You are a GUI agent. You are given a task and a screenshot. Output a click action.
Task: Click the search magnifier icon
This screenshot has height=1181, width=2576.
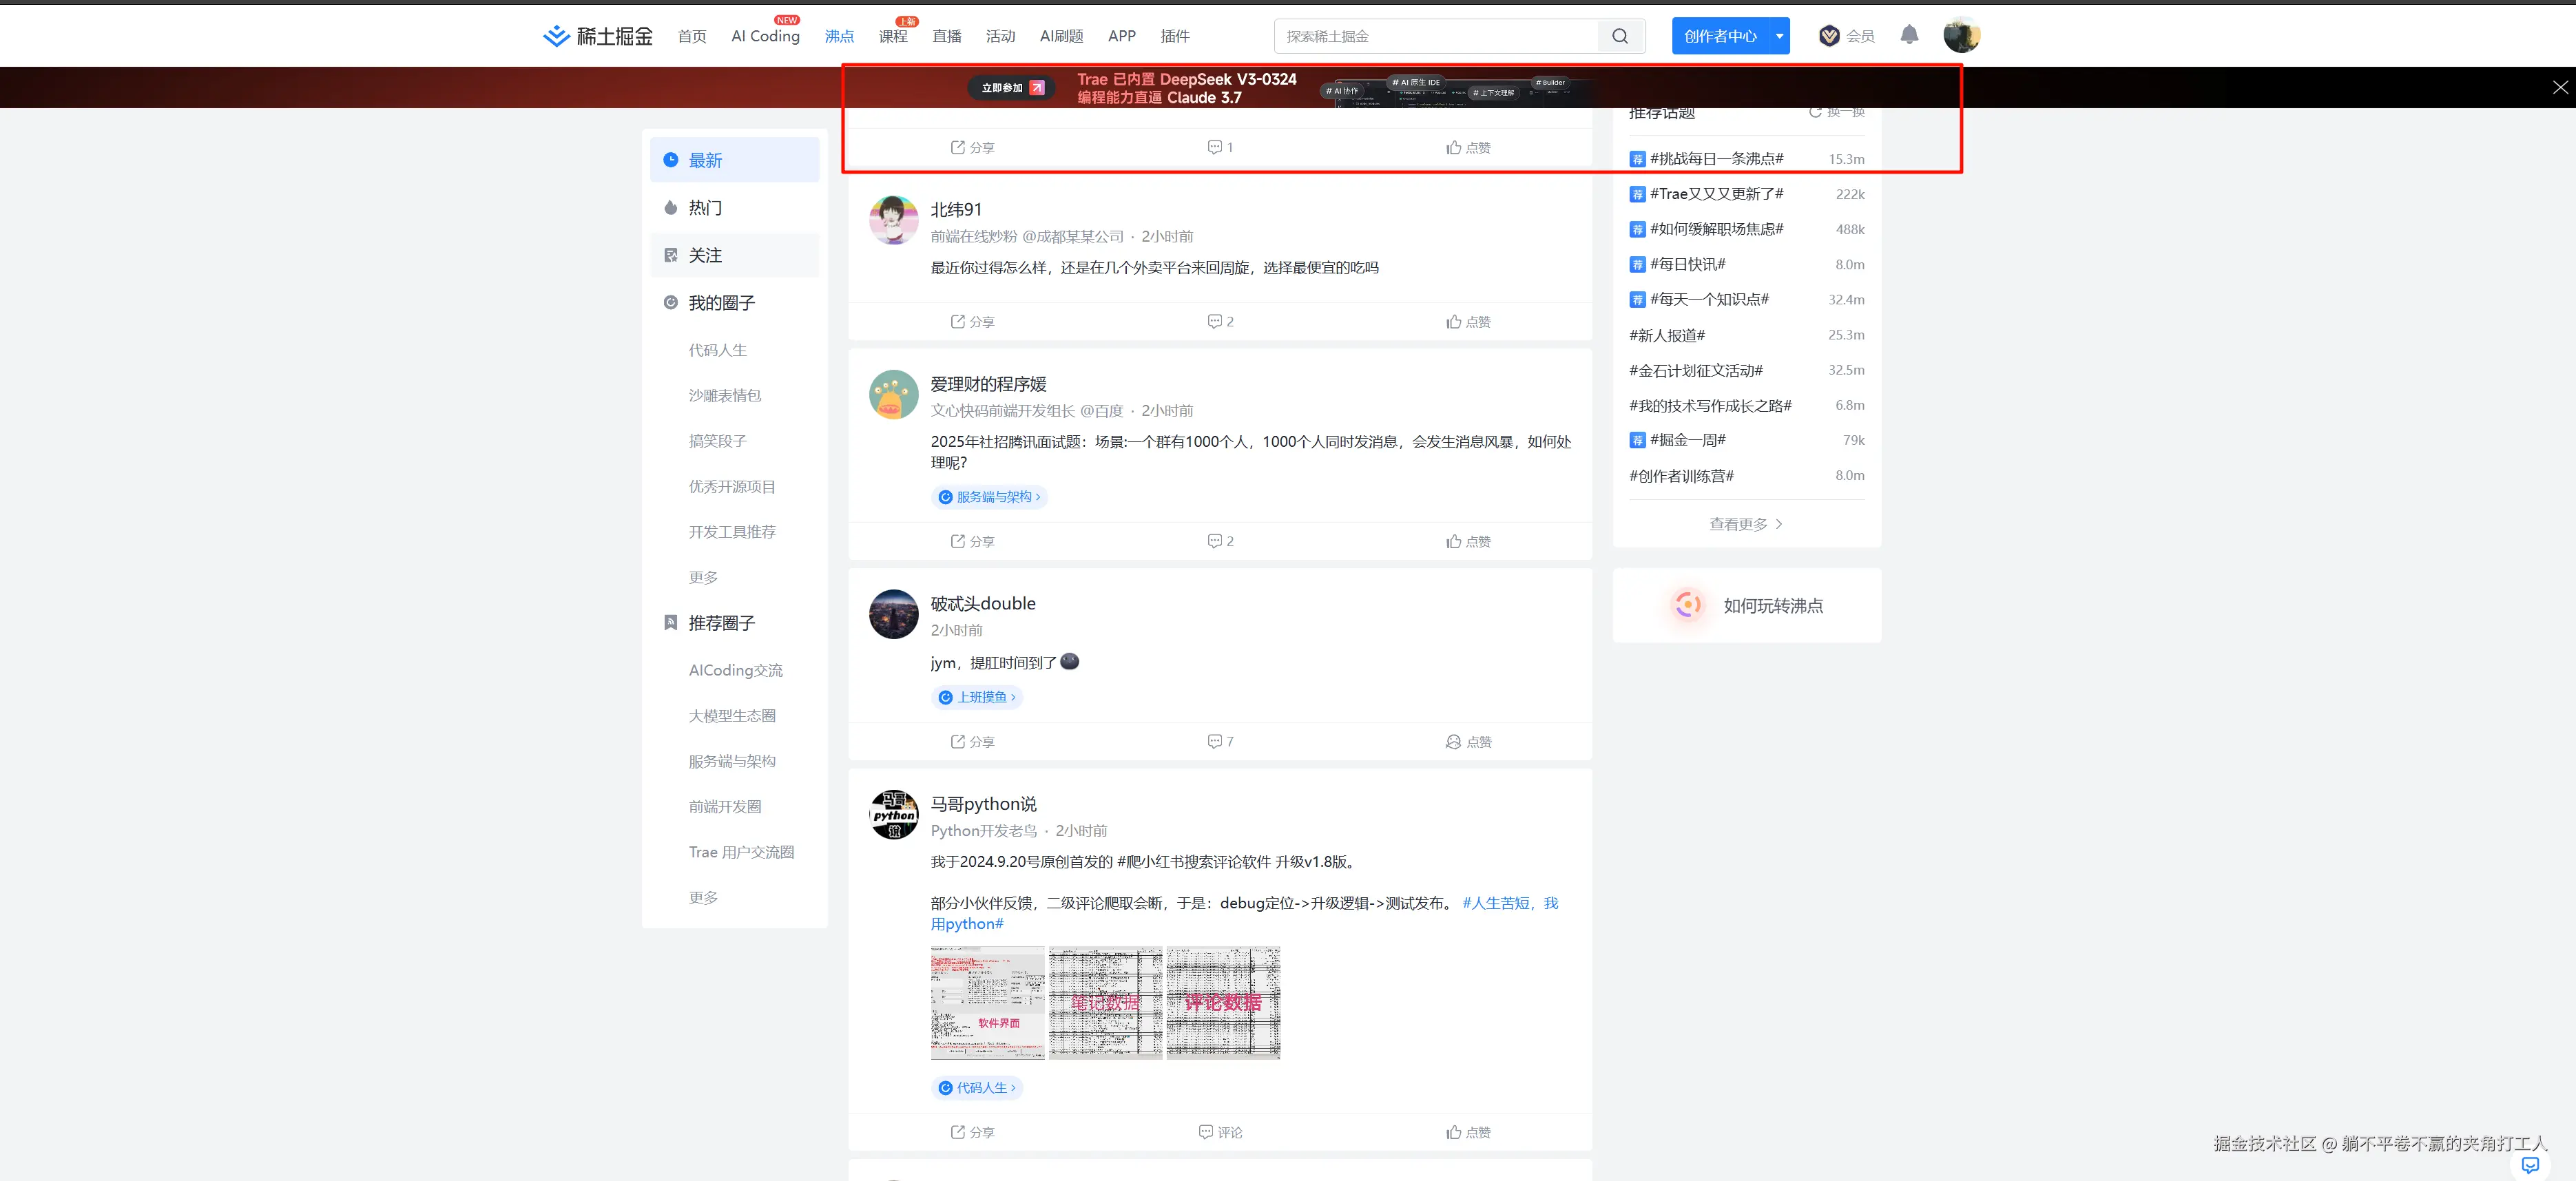(x=1620, y=35)
